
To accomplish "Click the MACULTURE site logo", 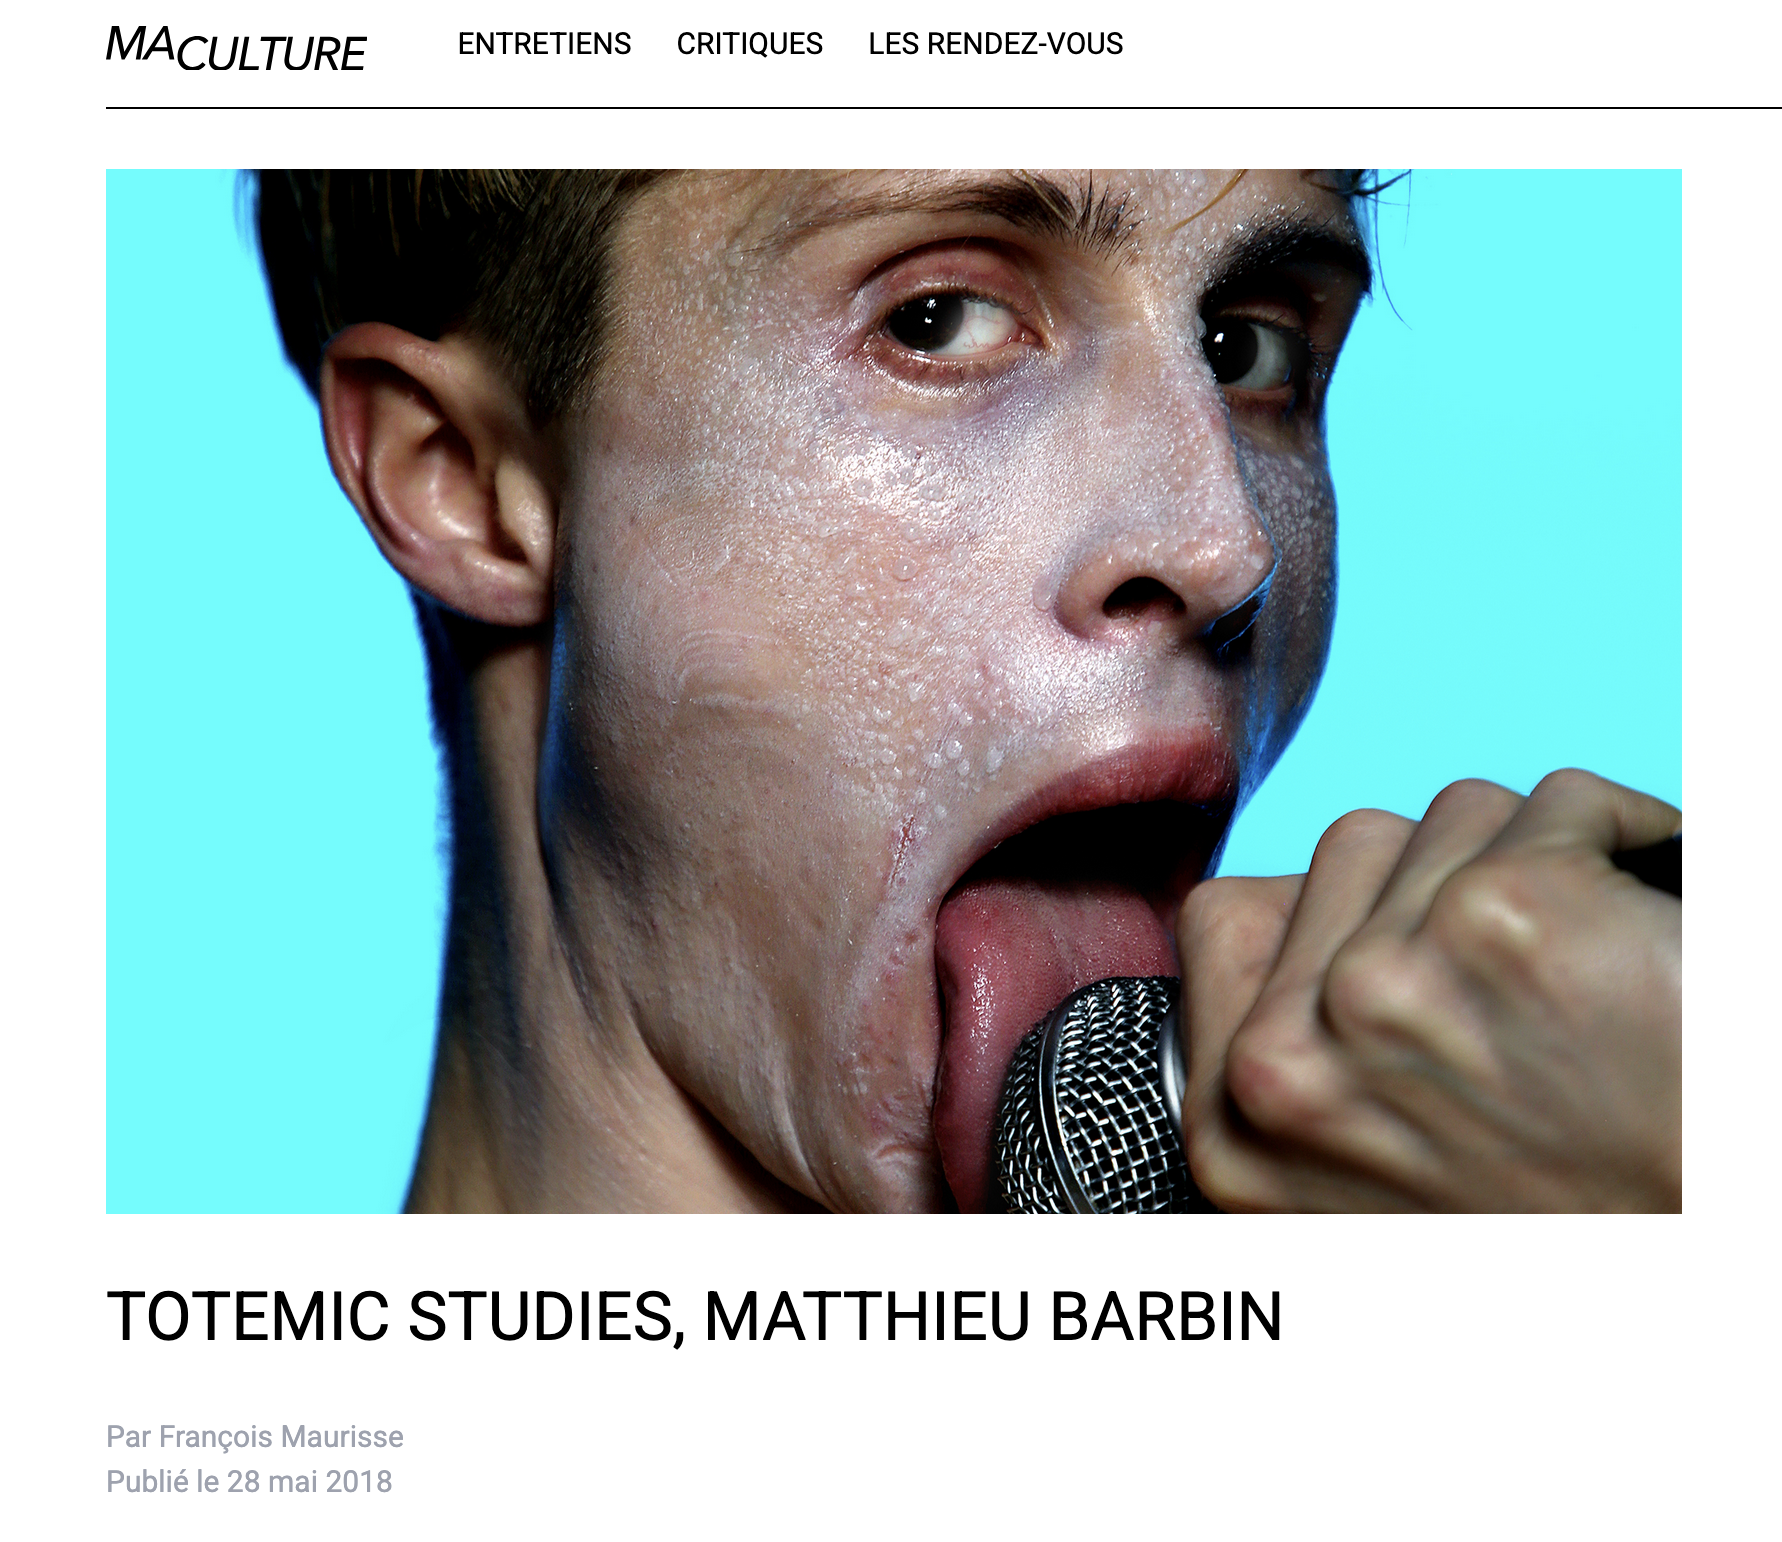I will point(236,48).
